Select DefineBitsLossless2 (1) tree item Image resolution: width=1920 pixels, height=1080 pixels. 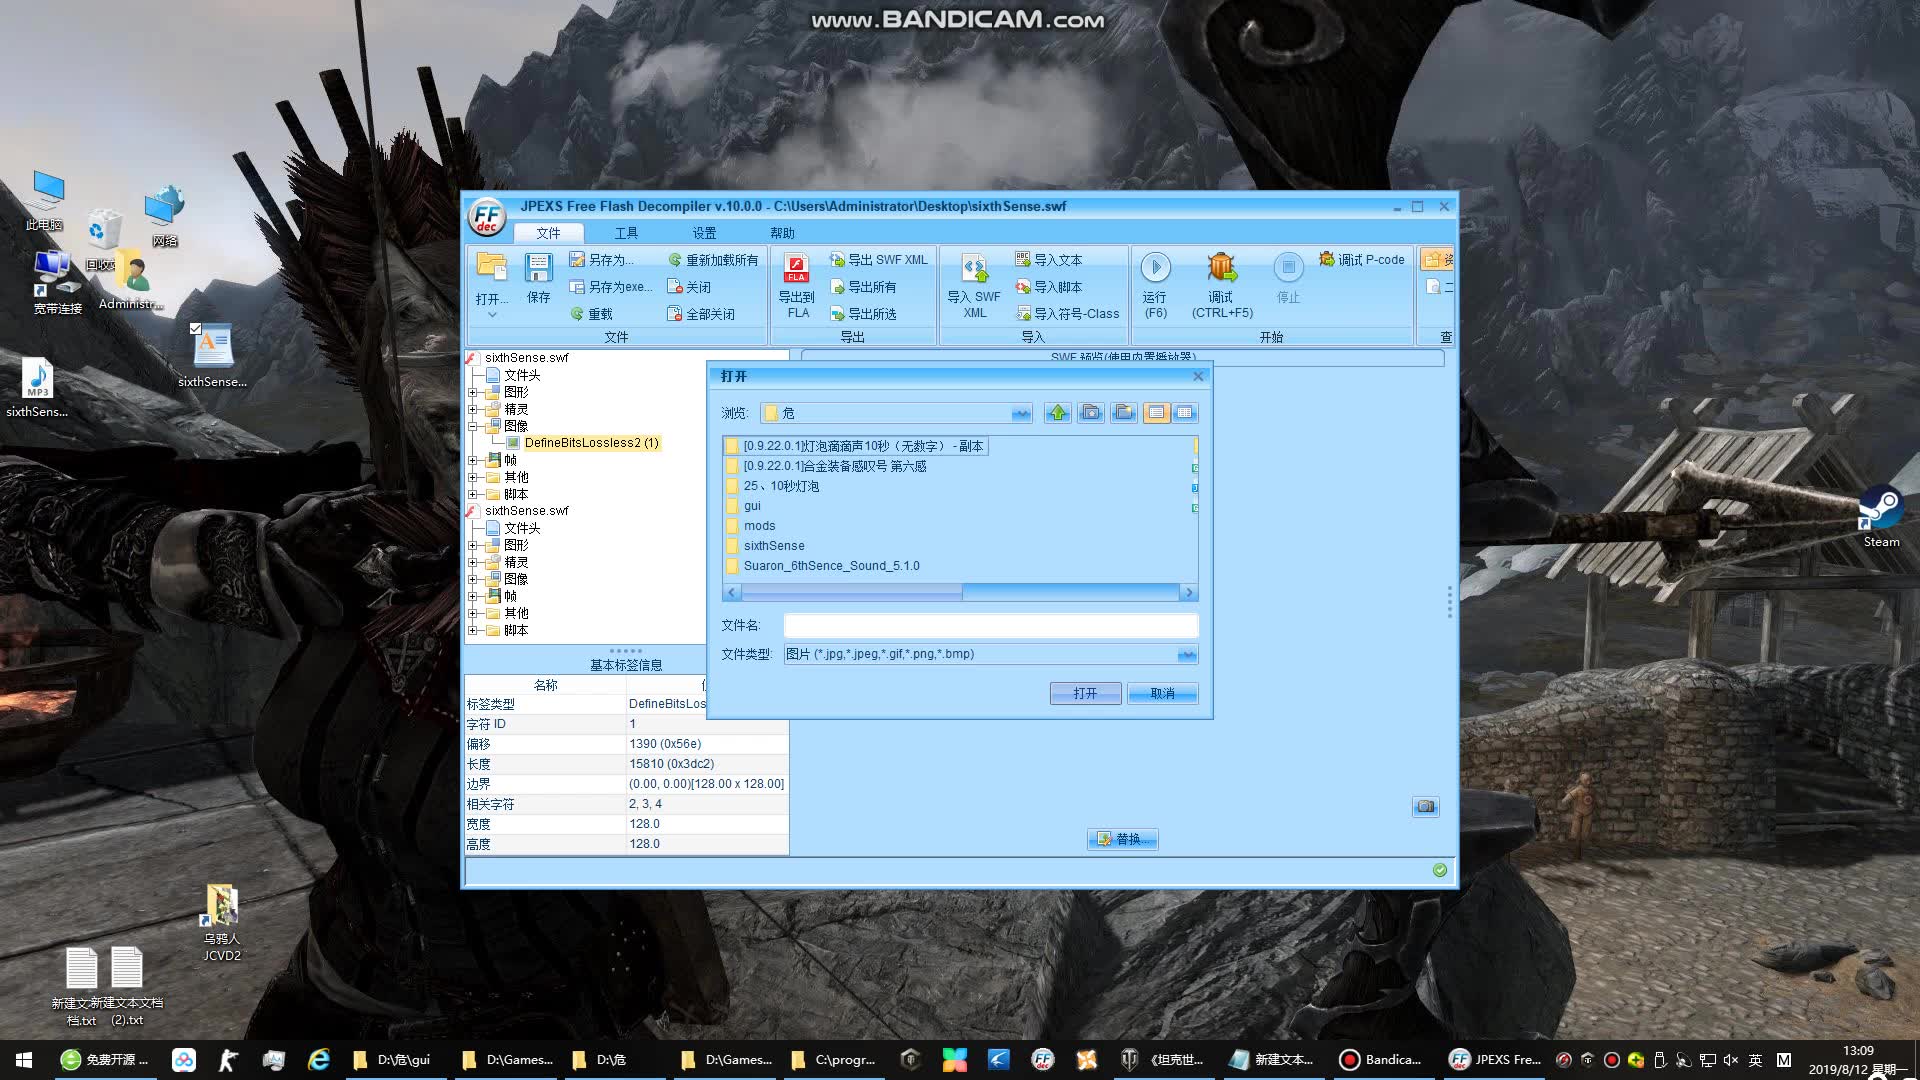tap(591, 443)
